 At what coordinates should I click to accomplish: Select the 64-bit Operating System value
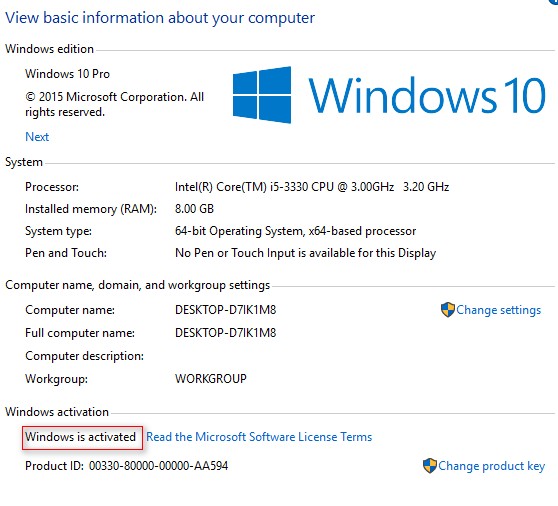point(295,231)
